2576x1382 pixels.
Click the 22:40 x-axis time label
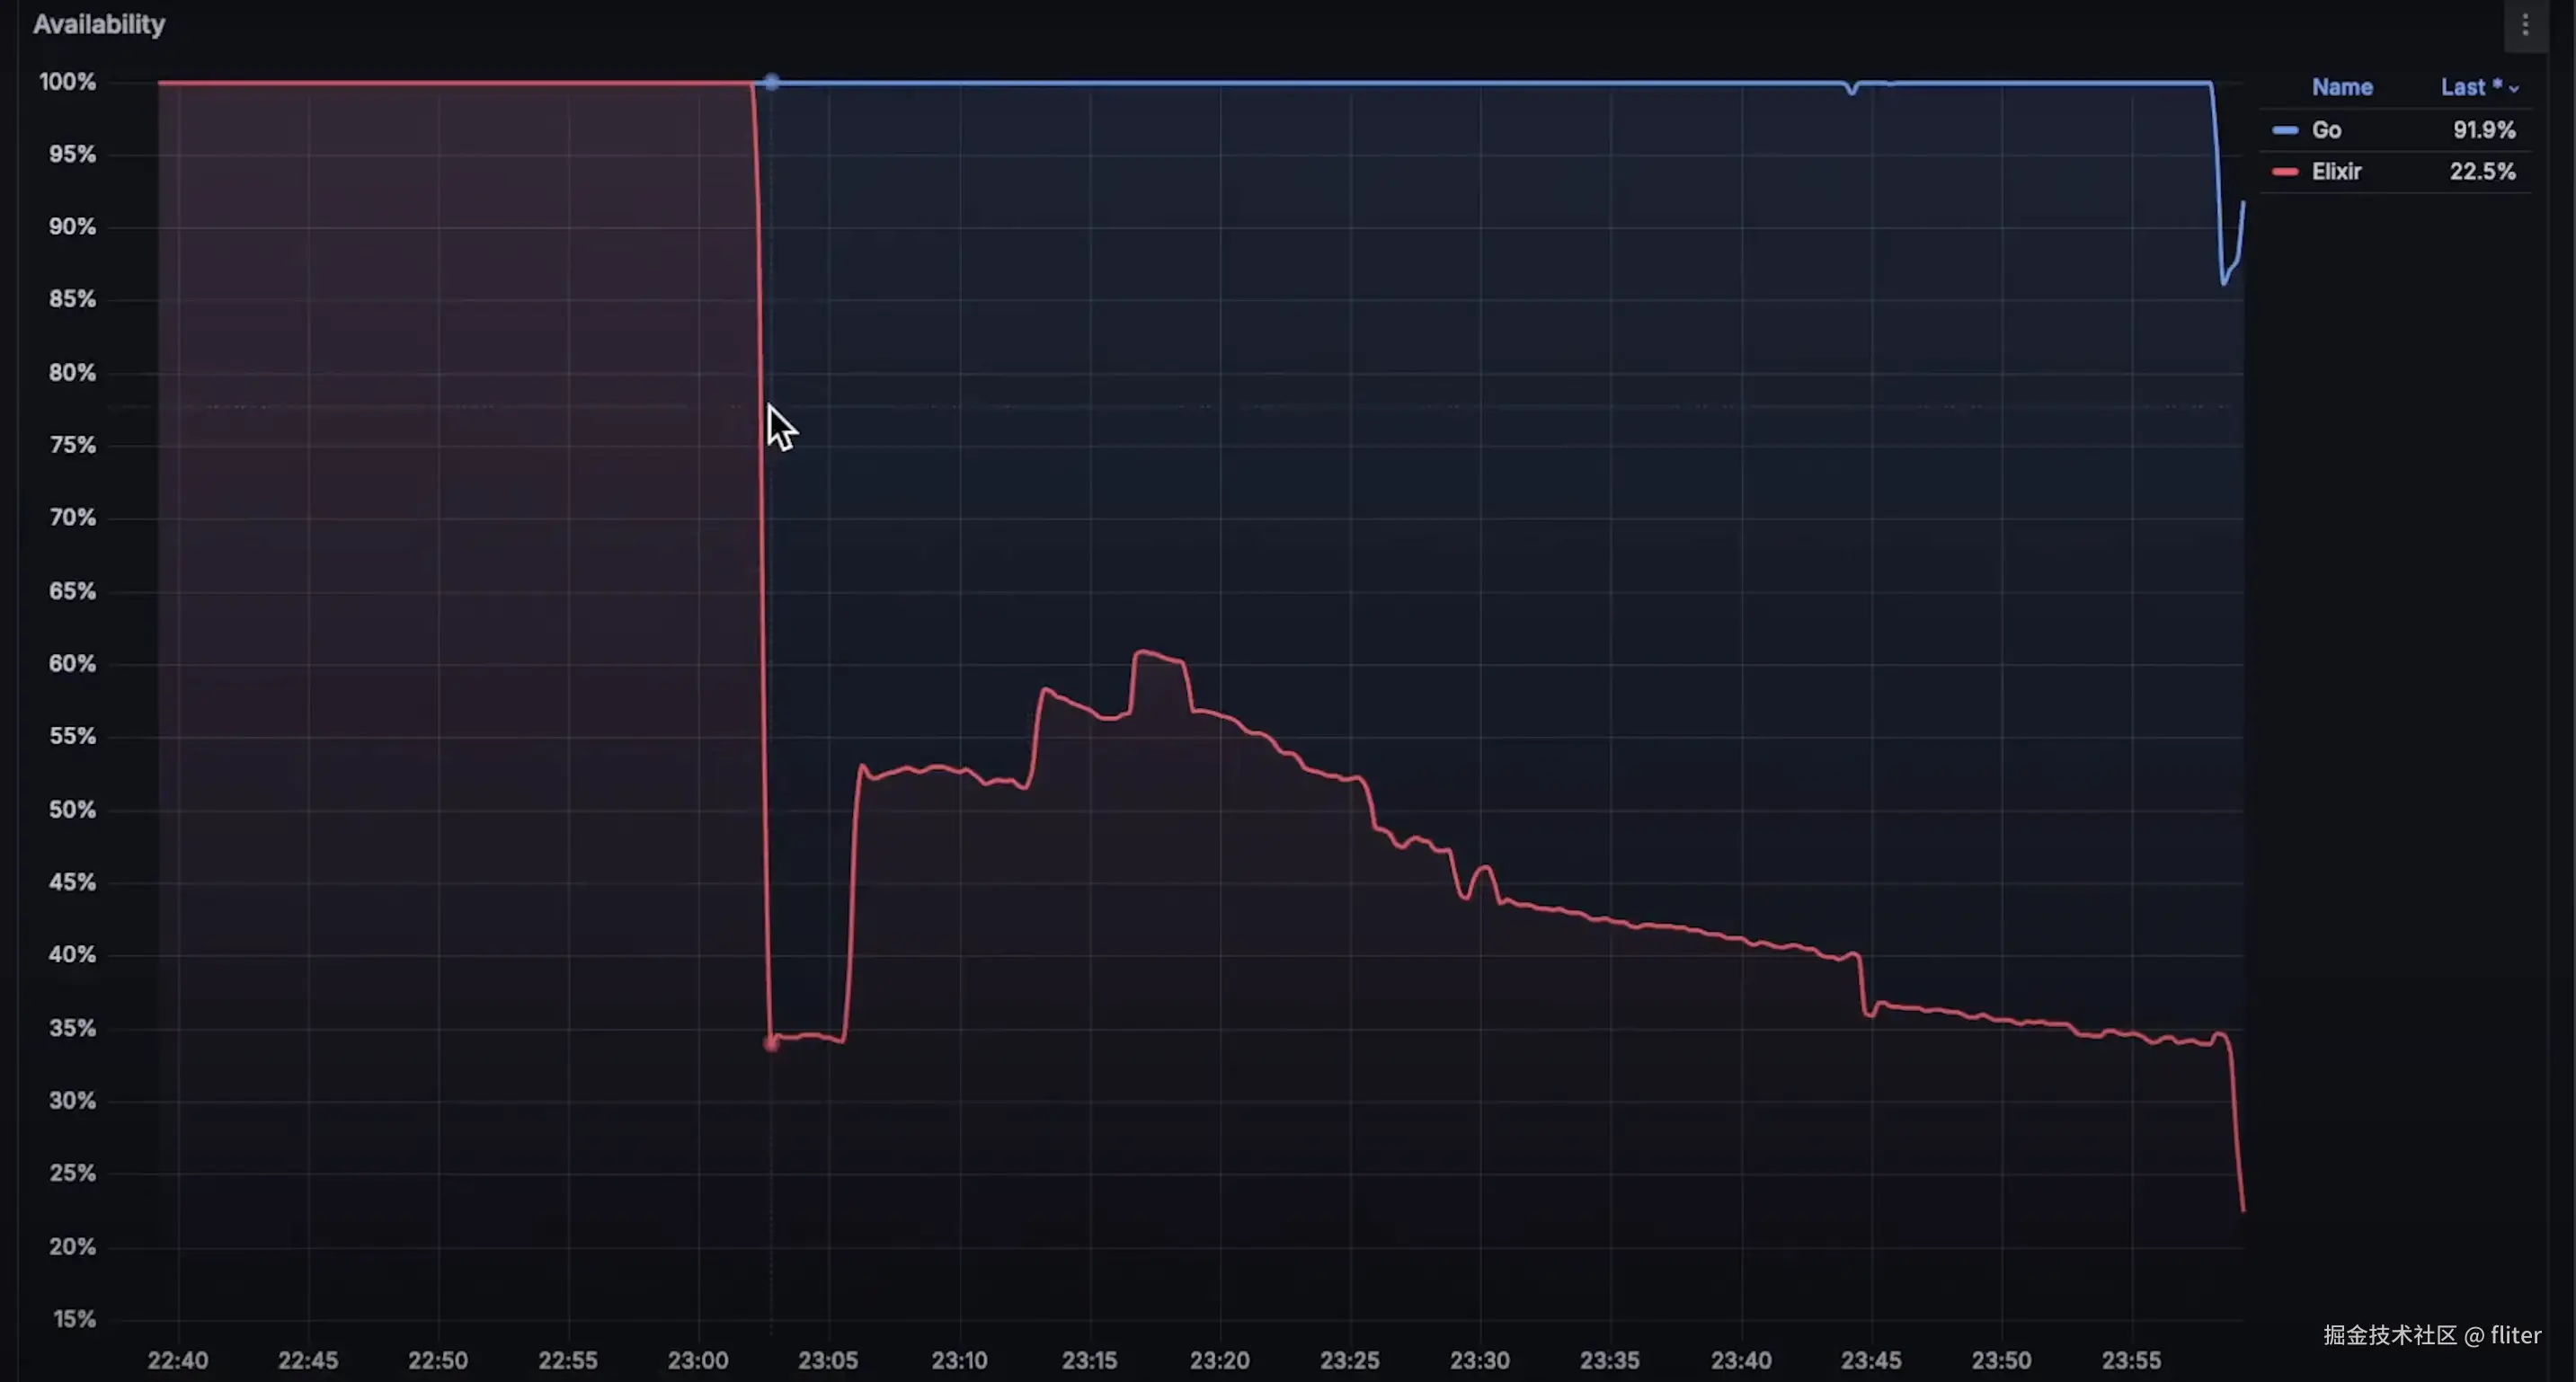[178, 1360]
